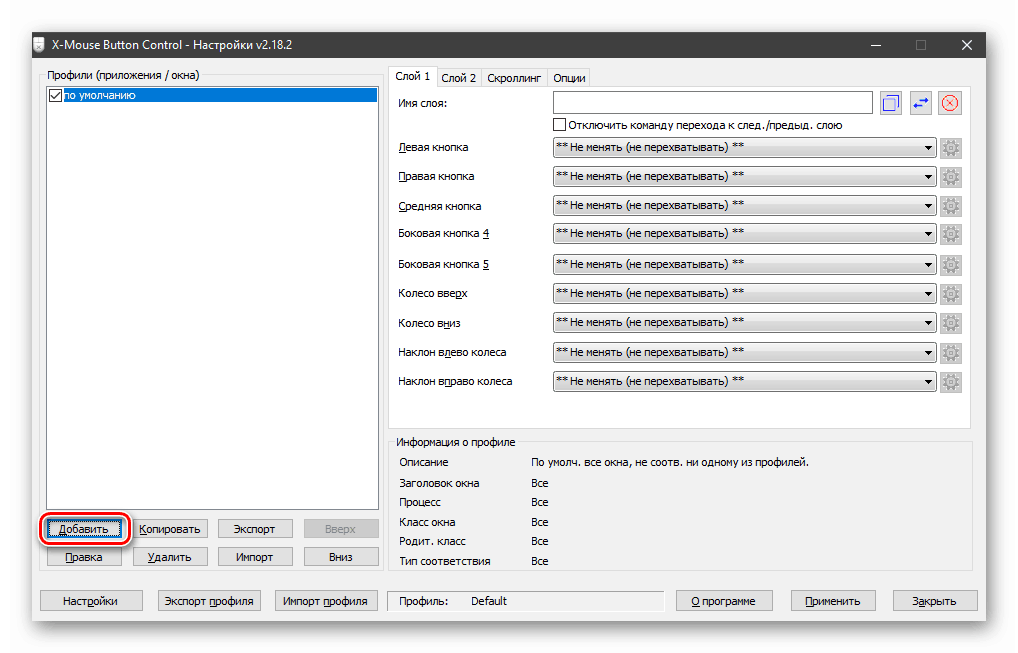This screenshot has height=653, width=1018.
Task: Minimize the X-Mouse Button Control window
Action: (x=876, y=45)
